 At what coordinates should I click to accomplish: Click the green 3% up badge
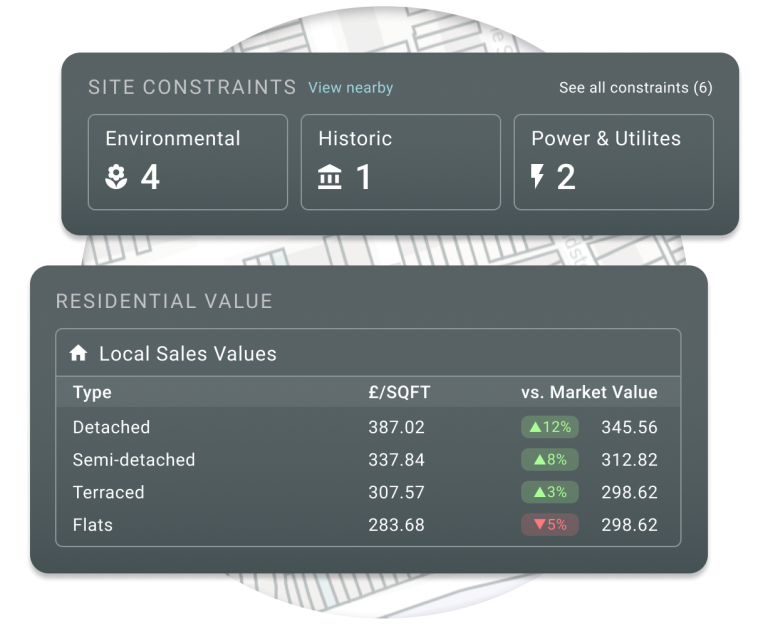549,492
